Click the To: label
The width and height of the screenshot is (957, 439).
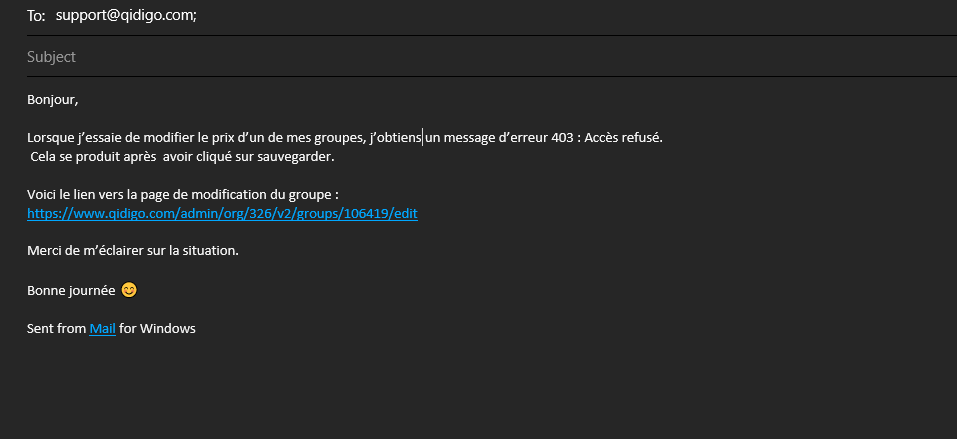point(36,16)
